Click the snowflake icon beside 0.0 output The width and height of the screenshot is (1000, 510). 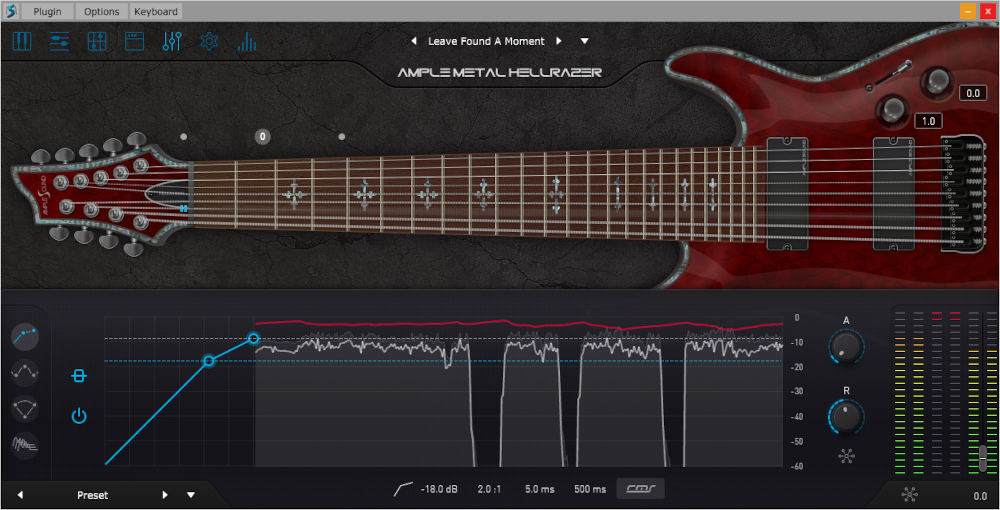coord(910,495)
